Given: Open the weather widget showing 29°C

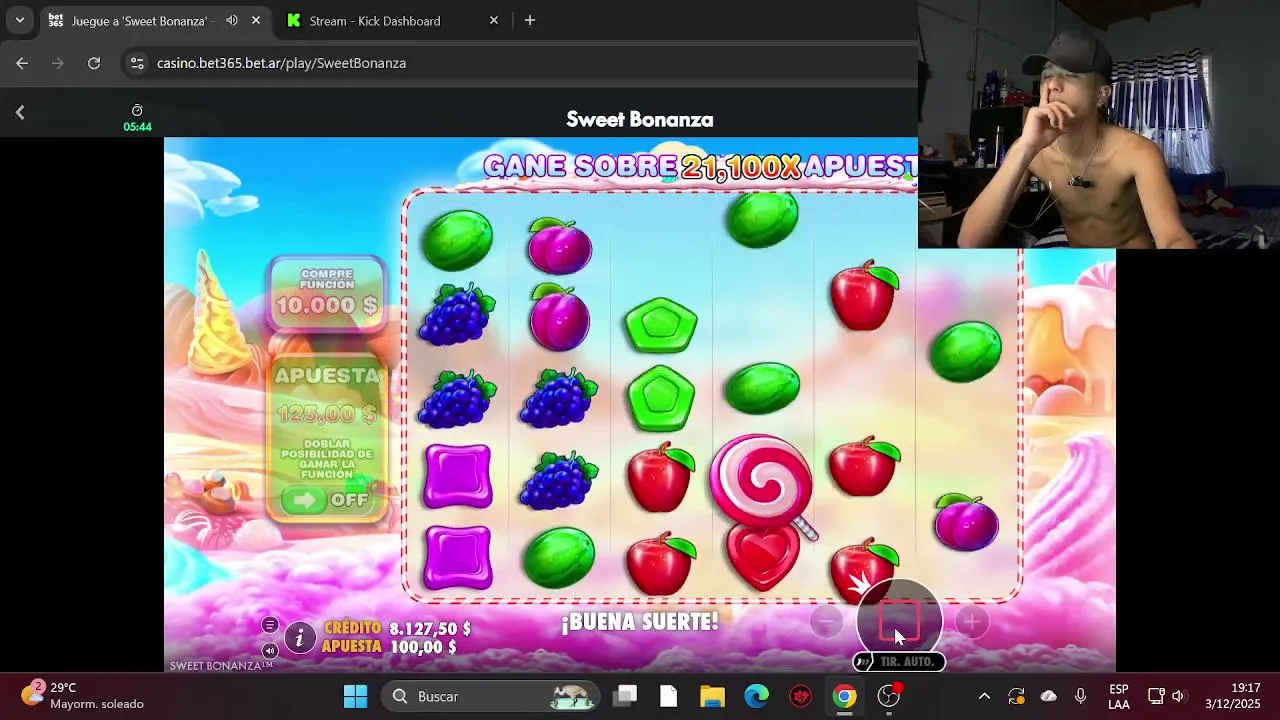Looking at the screenshot, I should [82, 696].
